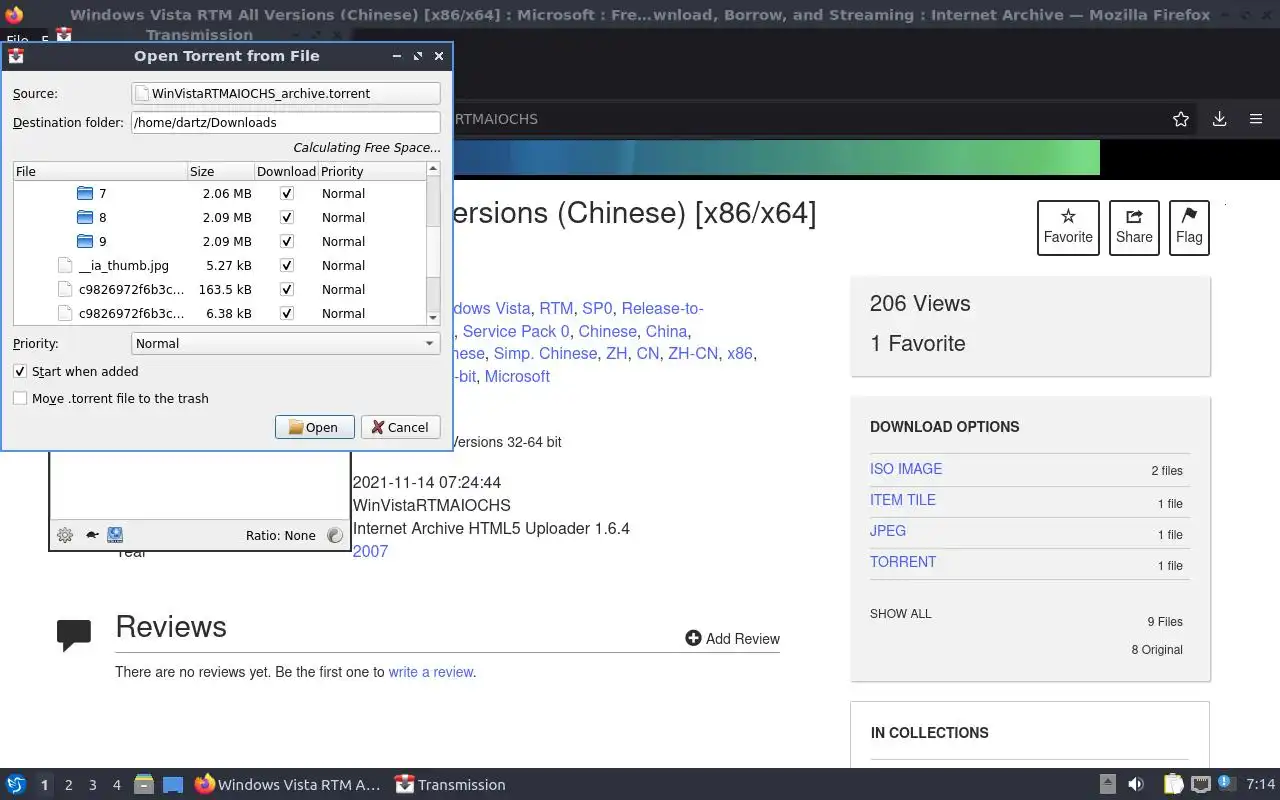Click the Simp. Chinese topic link
Image resolution: width=1280 pixels, height=800 pixels.
[x=545, y=354]
